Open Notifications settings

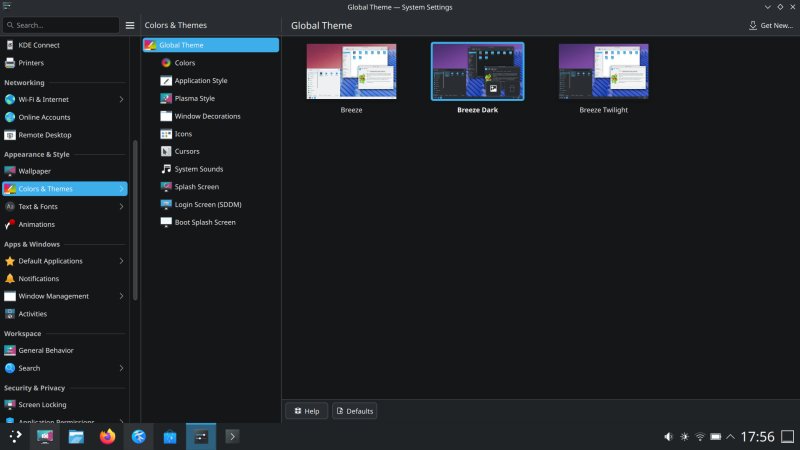point(64,279)
